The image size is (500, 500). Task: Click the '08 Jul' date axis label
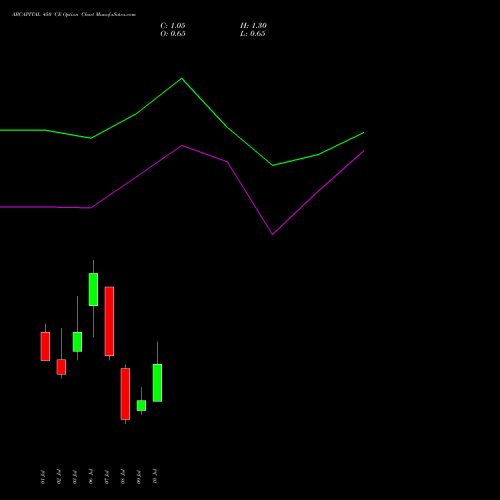click(123, 477)
